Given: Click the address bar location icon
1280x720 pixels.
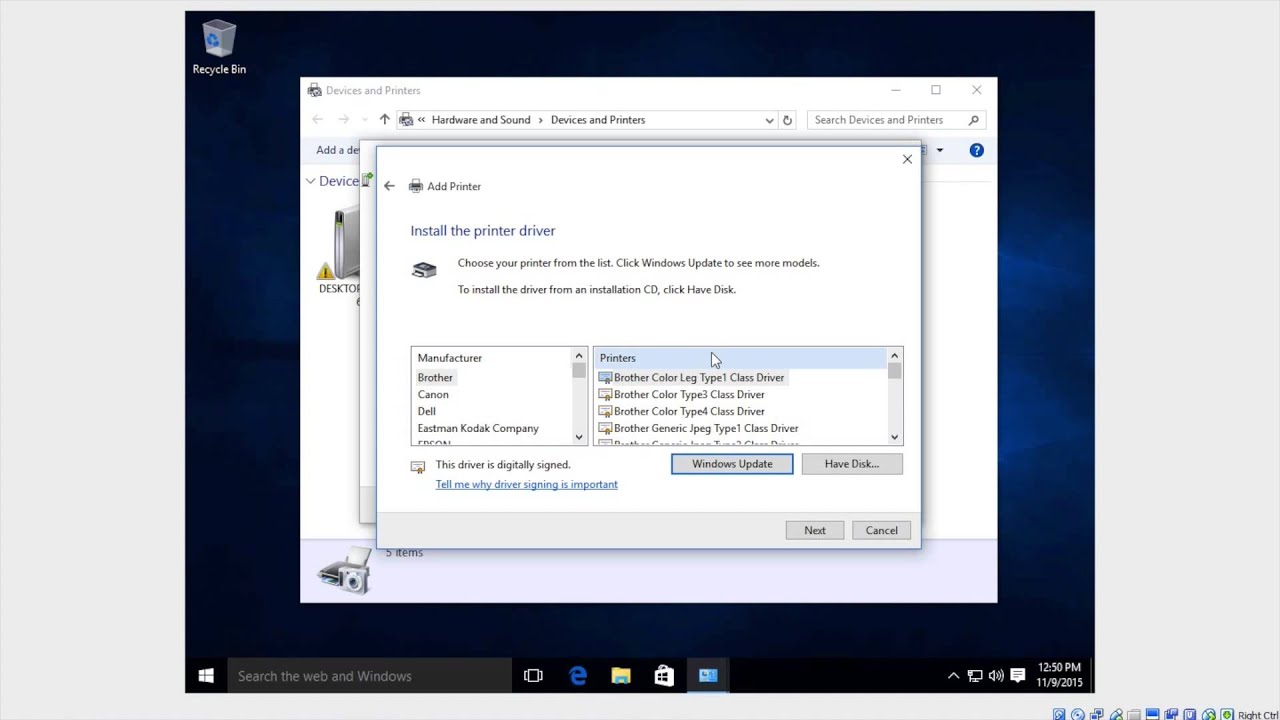Looking at the screenshot, I should point(406,120).
